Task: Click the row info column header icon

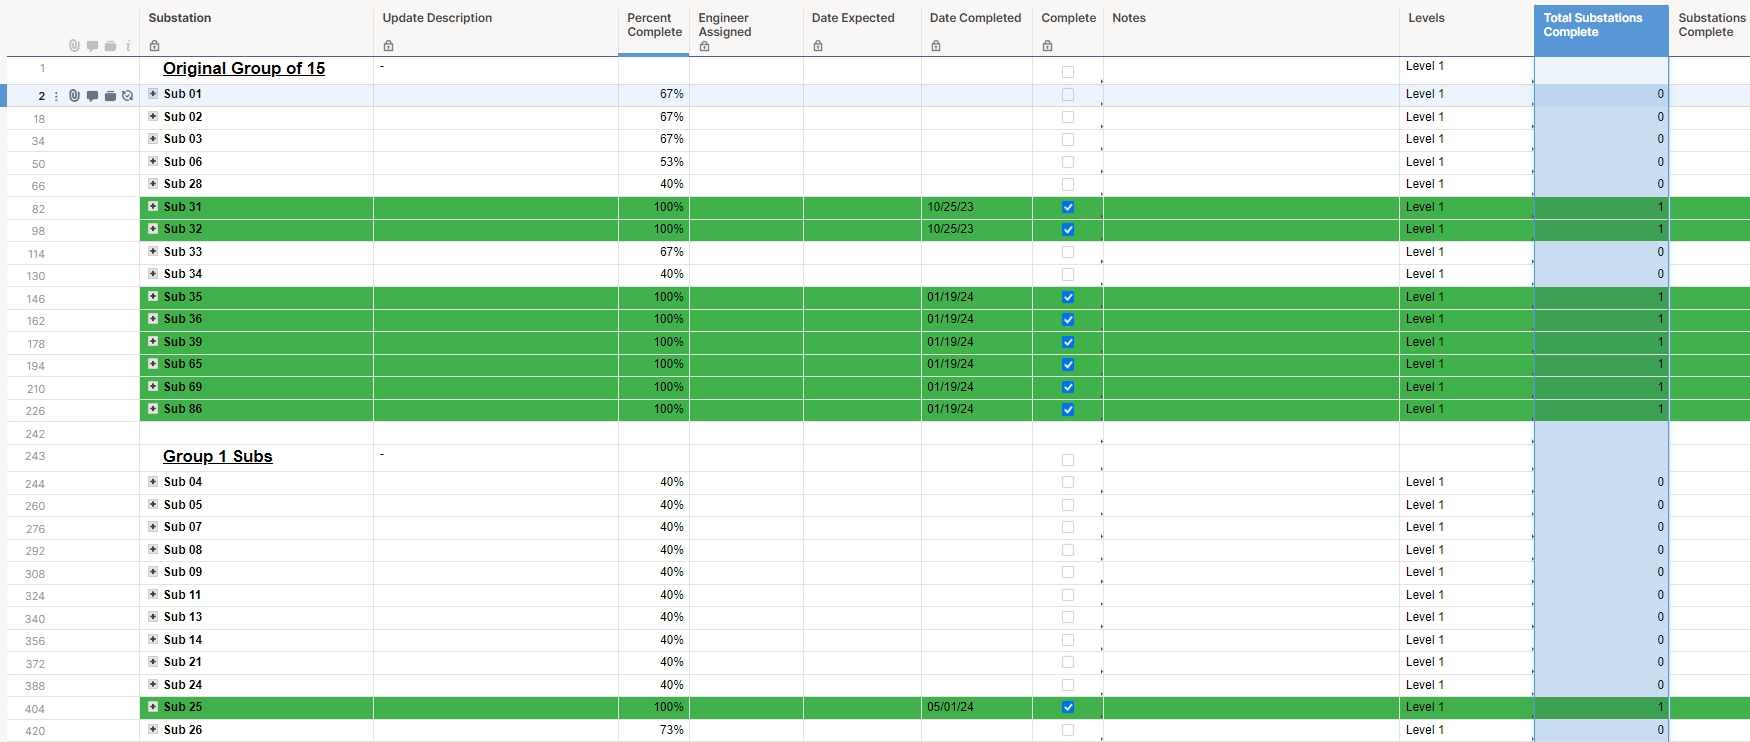Action: coord(128,46)
